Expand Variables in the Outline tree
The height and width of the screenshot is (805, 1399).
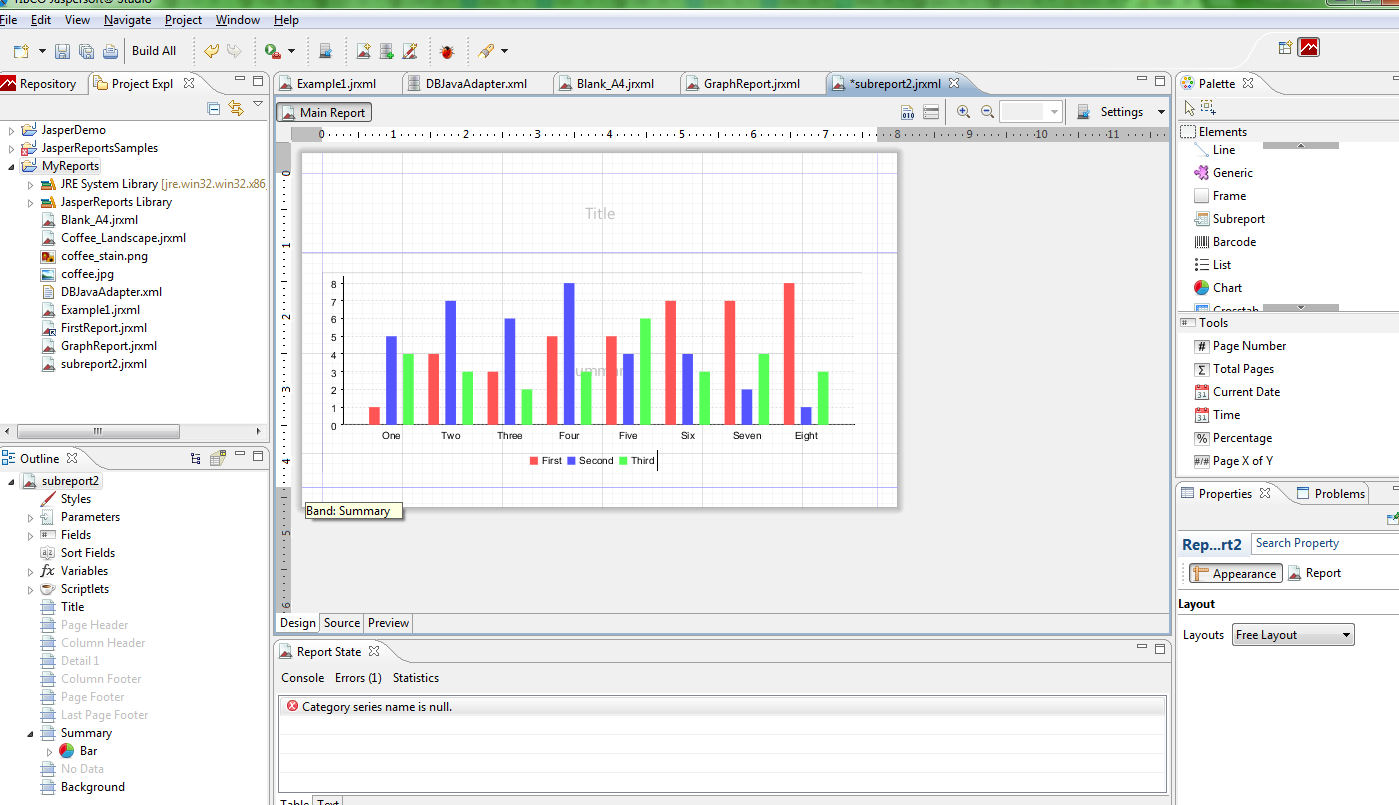(x=31, y=571)
